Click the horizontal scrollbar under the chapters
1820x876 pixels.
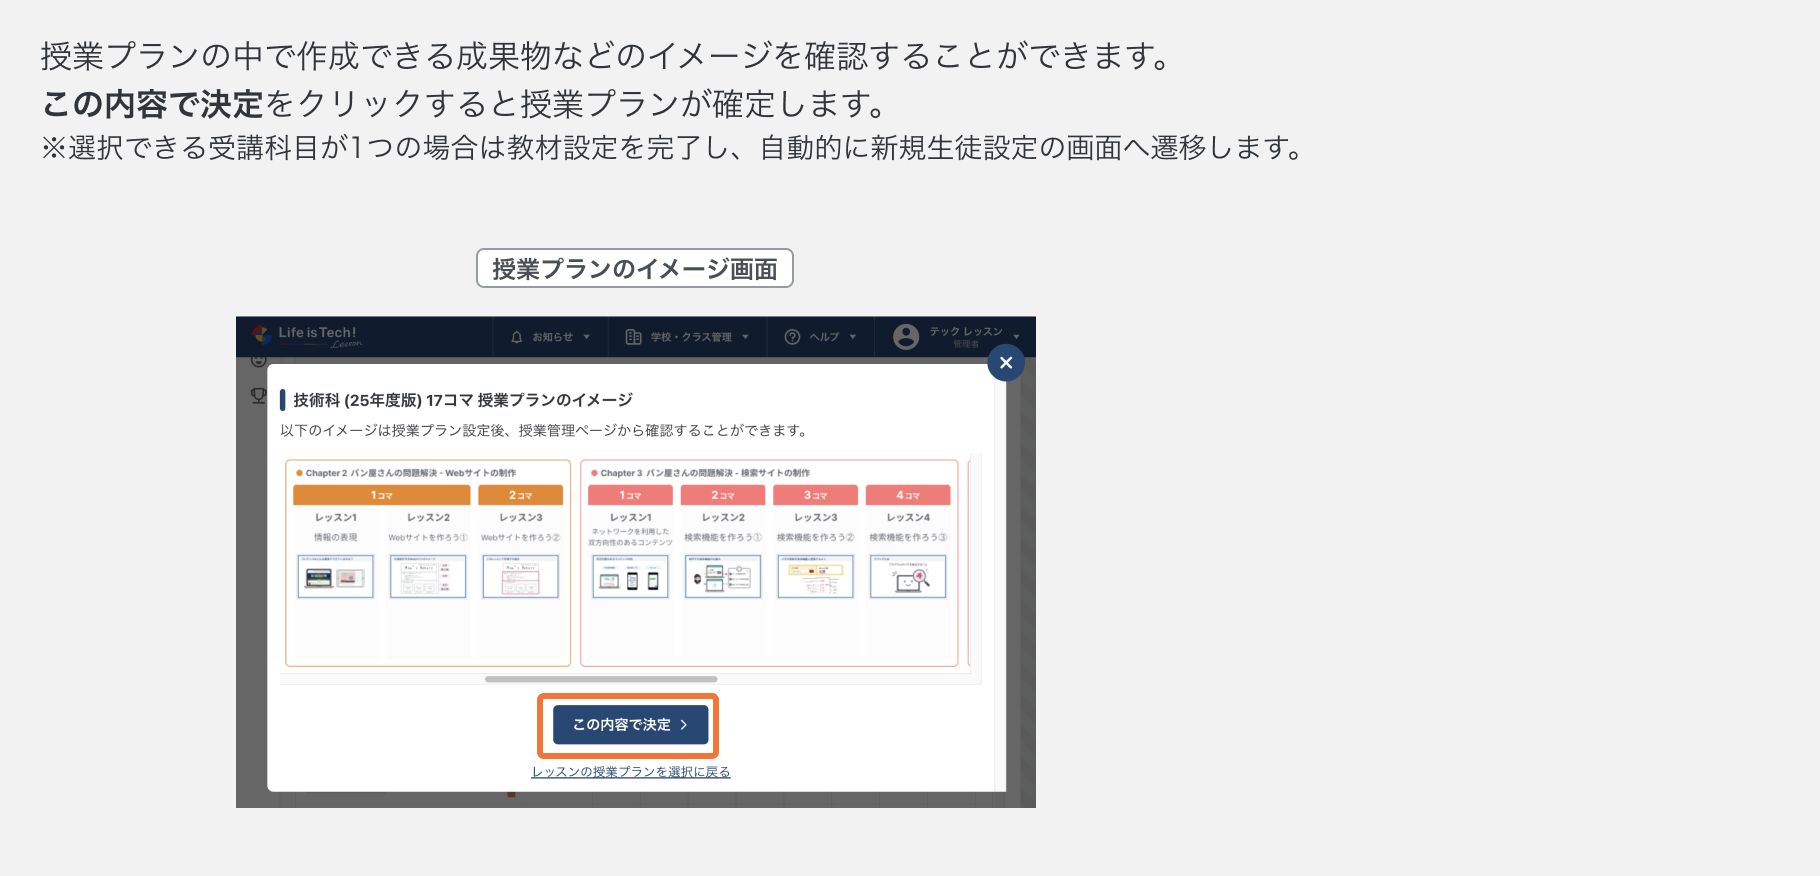[601, 679]
